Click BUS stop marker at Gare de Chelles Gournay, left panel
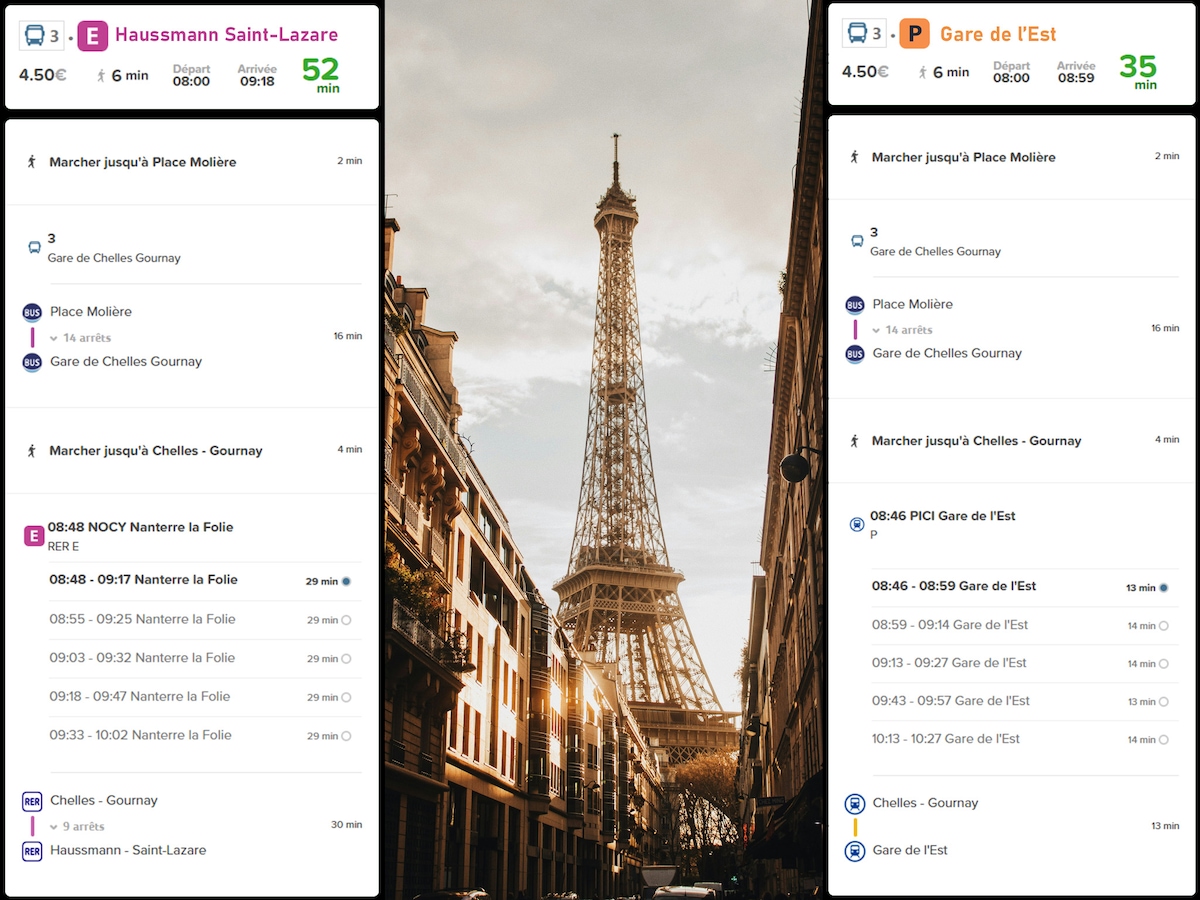Viewport: 1200px width, 900px height. pyautogui.click(x=32, y=362)
